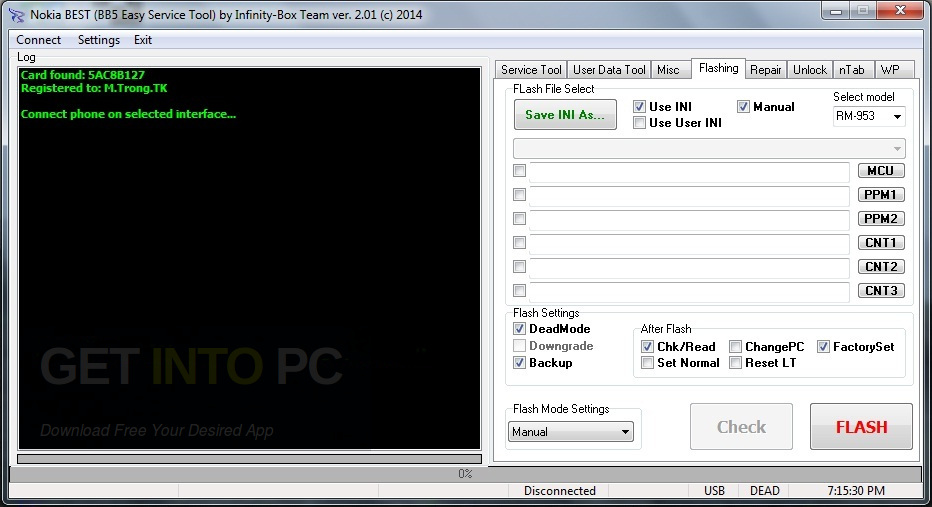The image size is (932, 507).
Task: Switch to the User Data Tool tab
Action: click(609, 70)
